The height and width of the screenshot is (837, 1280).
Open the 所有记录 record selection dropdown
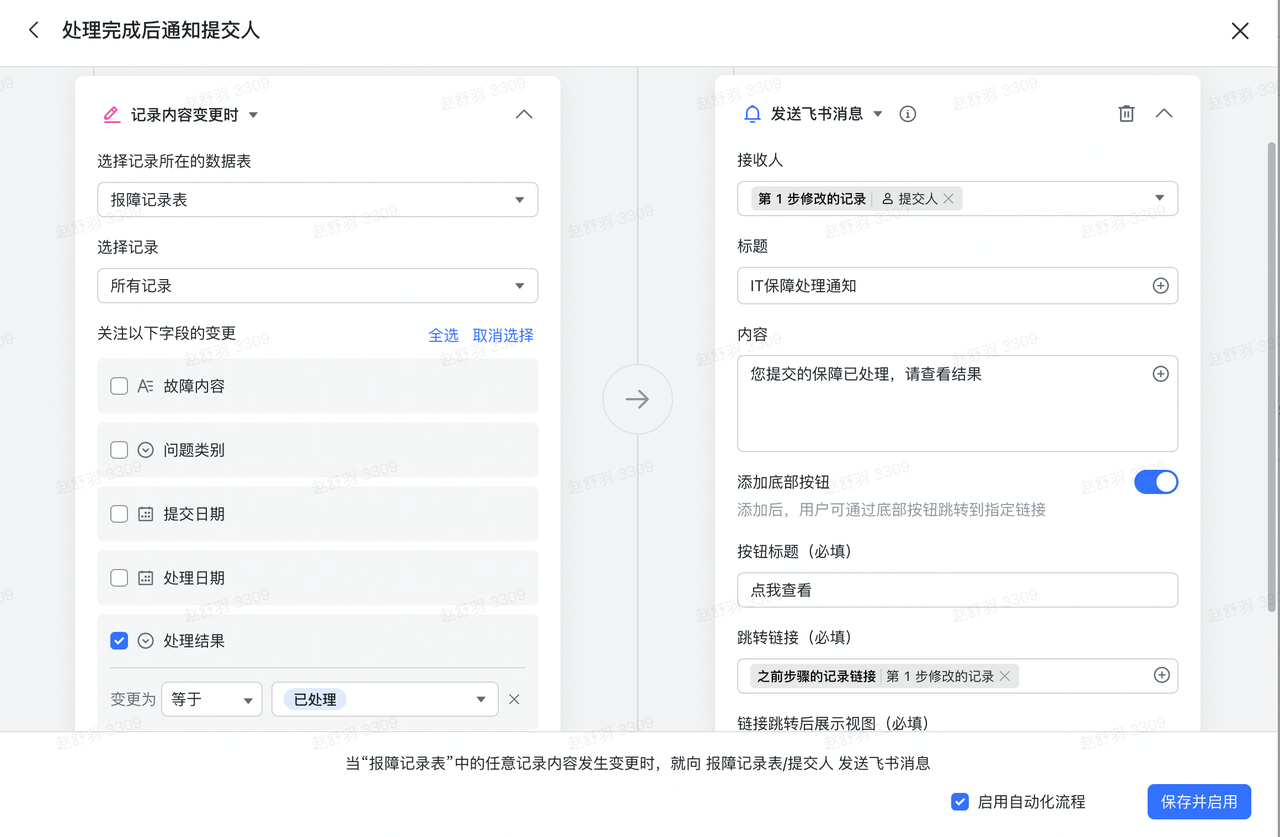(x=317, y=286)
